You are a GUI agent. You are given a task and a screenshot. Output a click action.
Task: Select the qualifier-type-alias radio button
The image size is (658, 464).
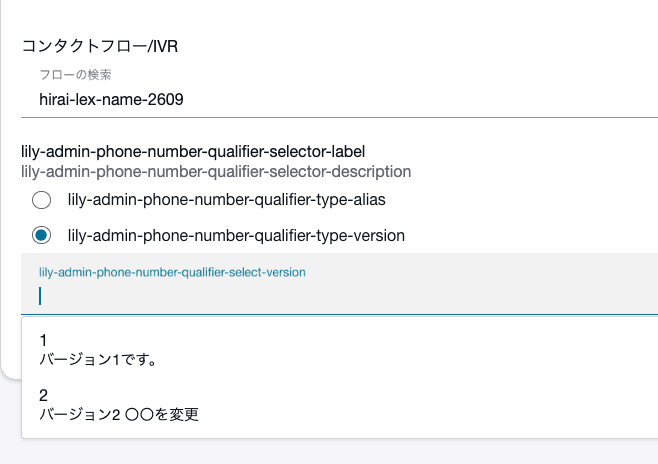42,200
